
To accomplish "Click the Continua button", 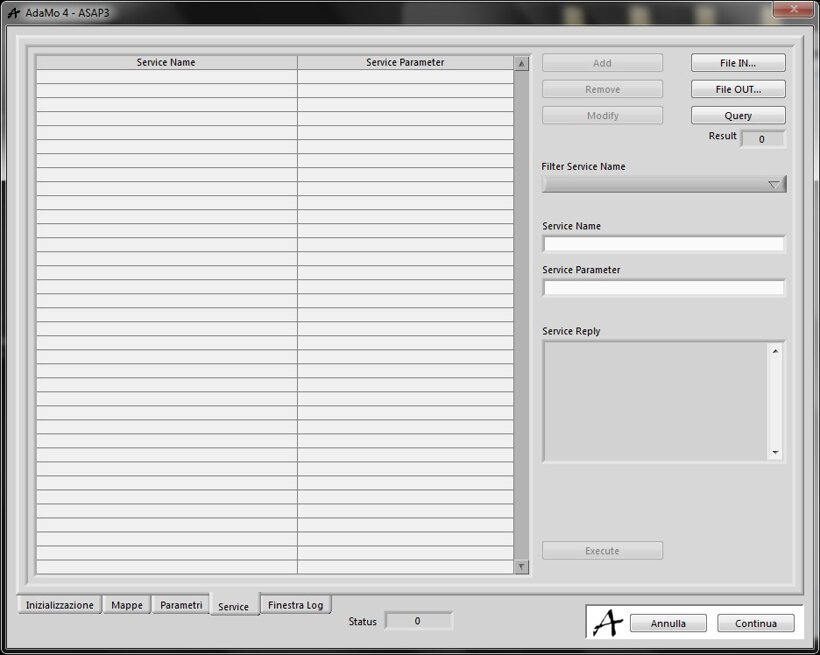I will (755, 623).
